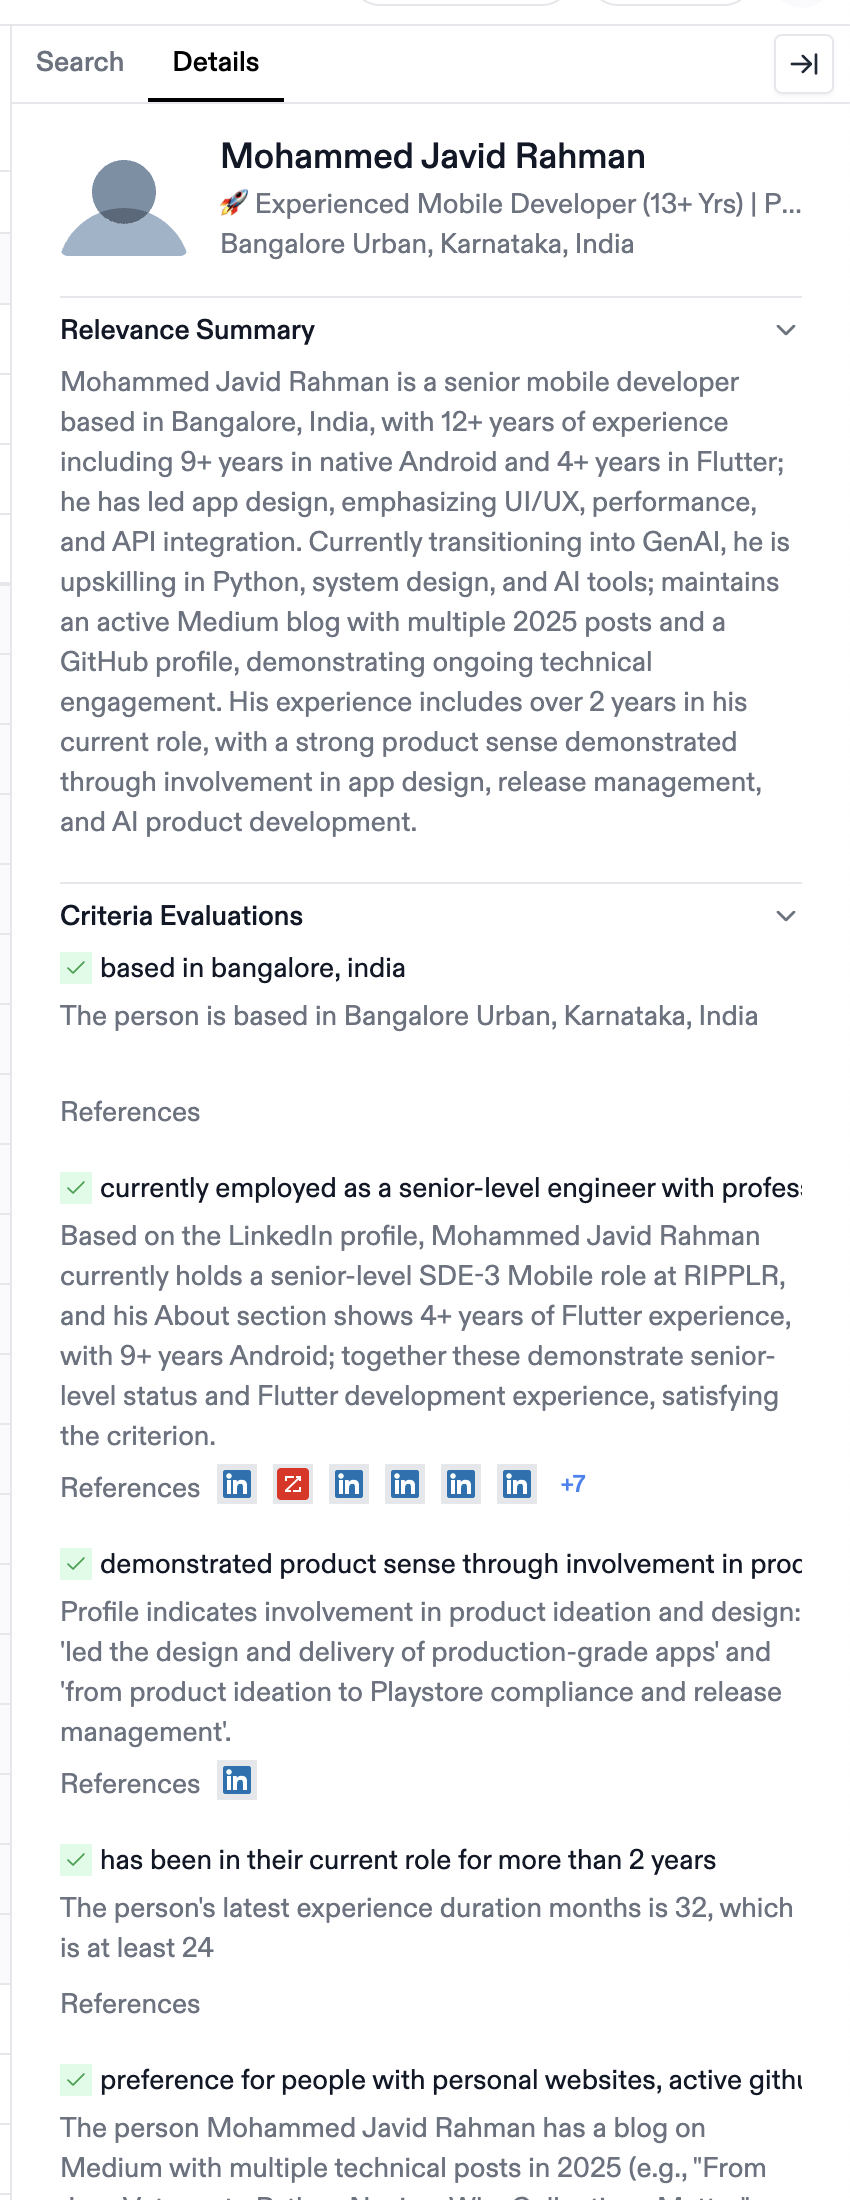
Task: Open the red Zoominfo reference icon
Action: click(x=293, y=1485)
